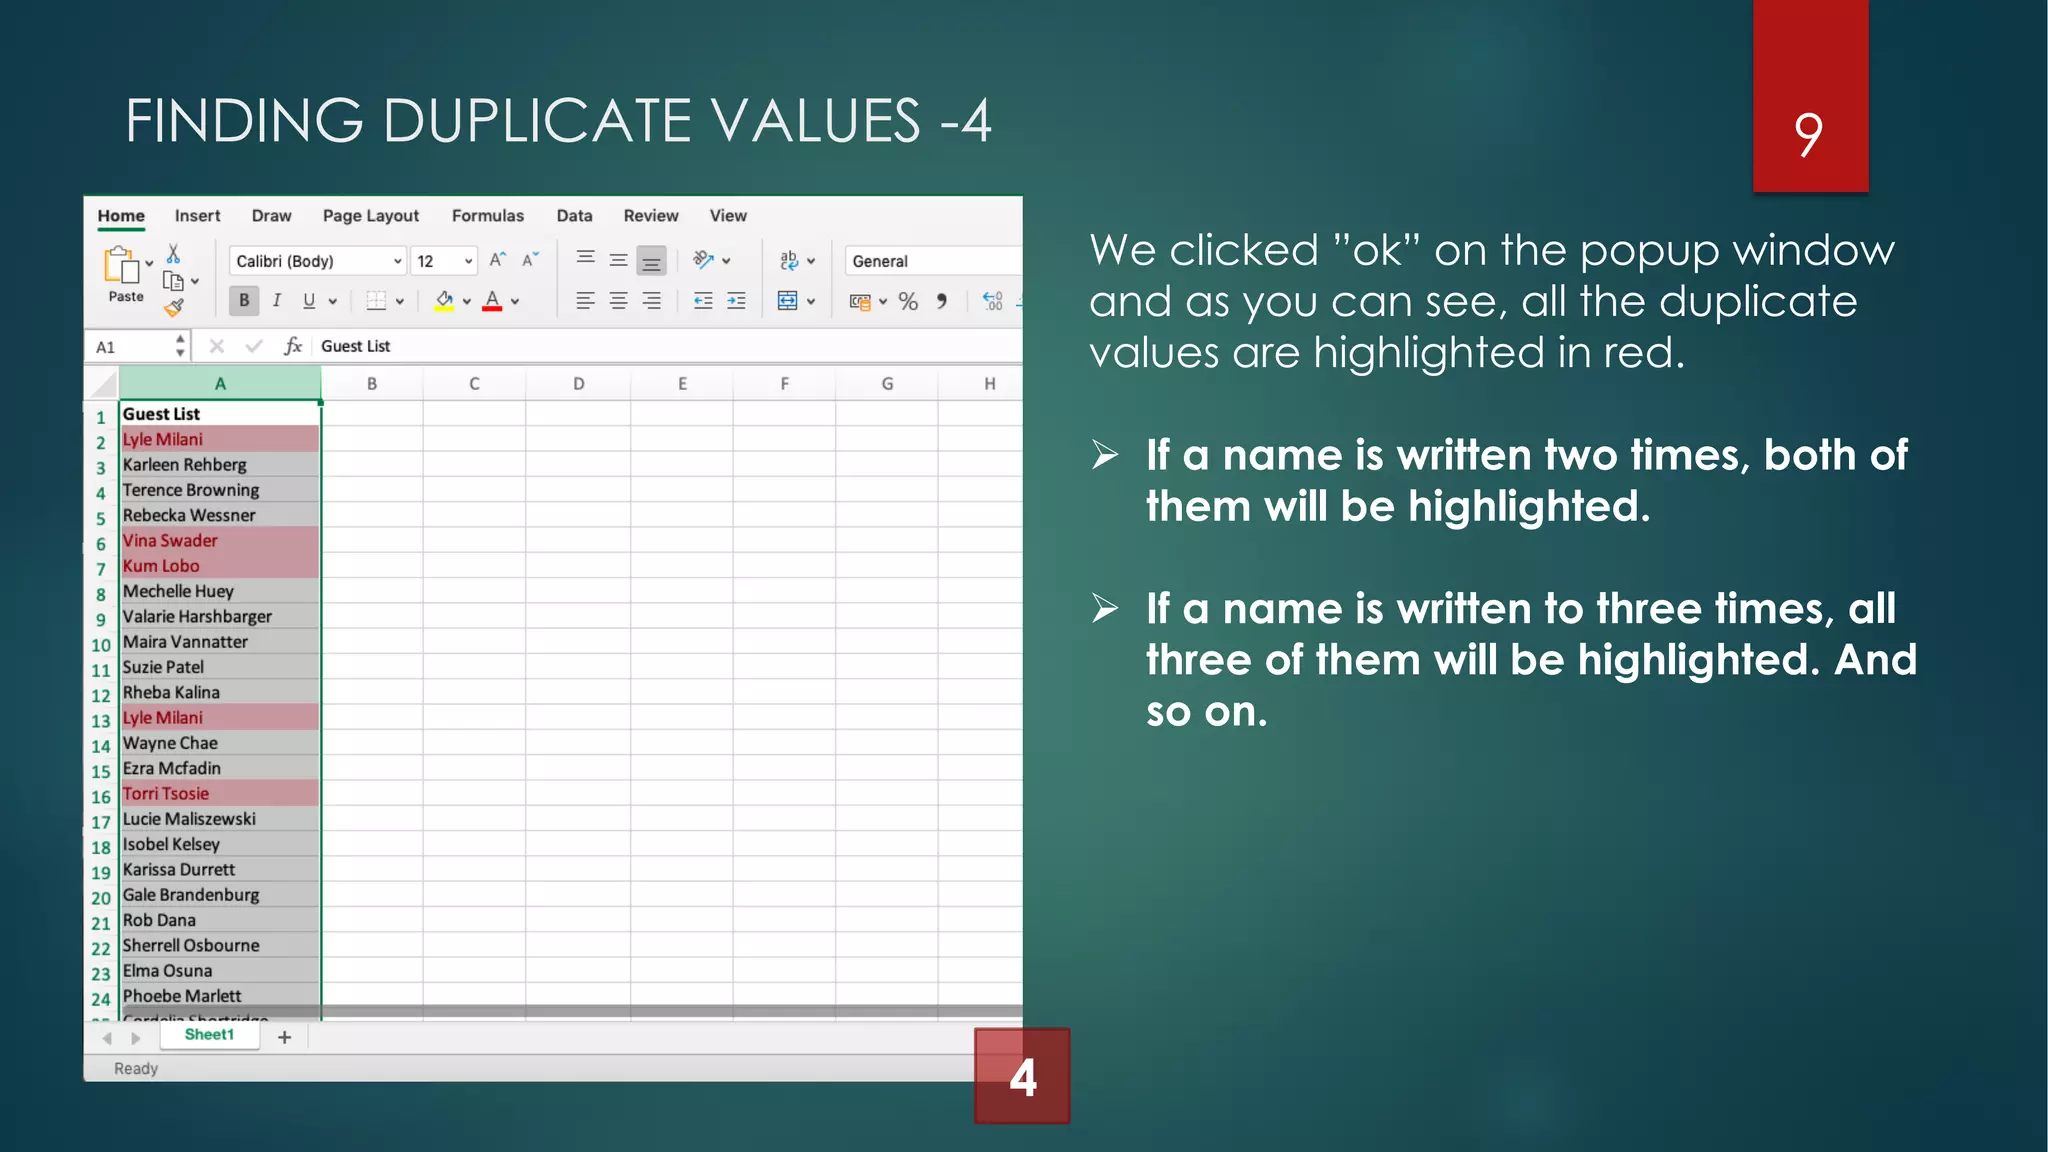Switch to the Draw tab

271,216
